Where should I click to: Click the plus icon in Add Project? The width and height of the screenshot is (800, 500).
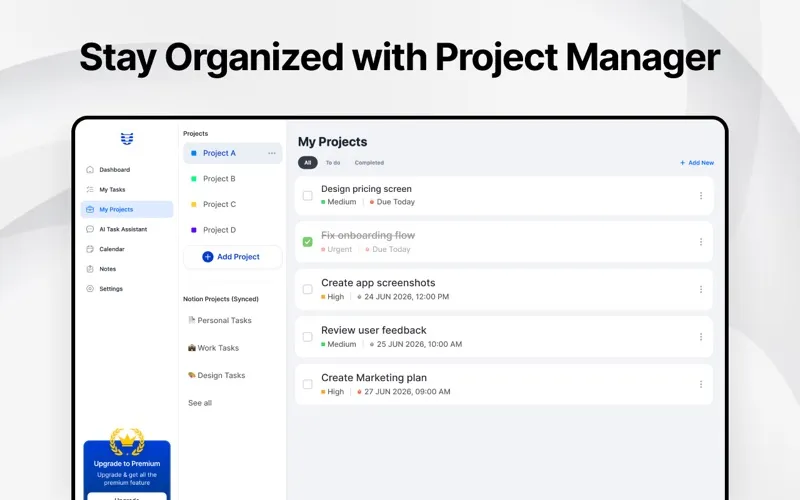pyautogui.click(x=208, y=257)
